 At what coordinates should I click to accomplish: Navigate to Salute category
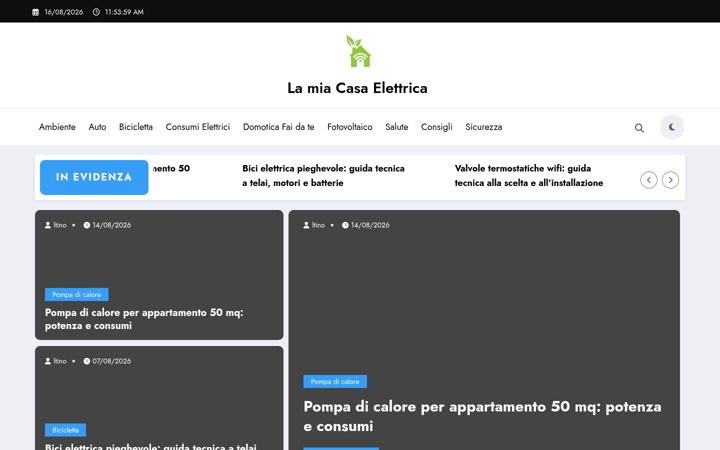click(396, 127)
